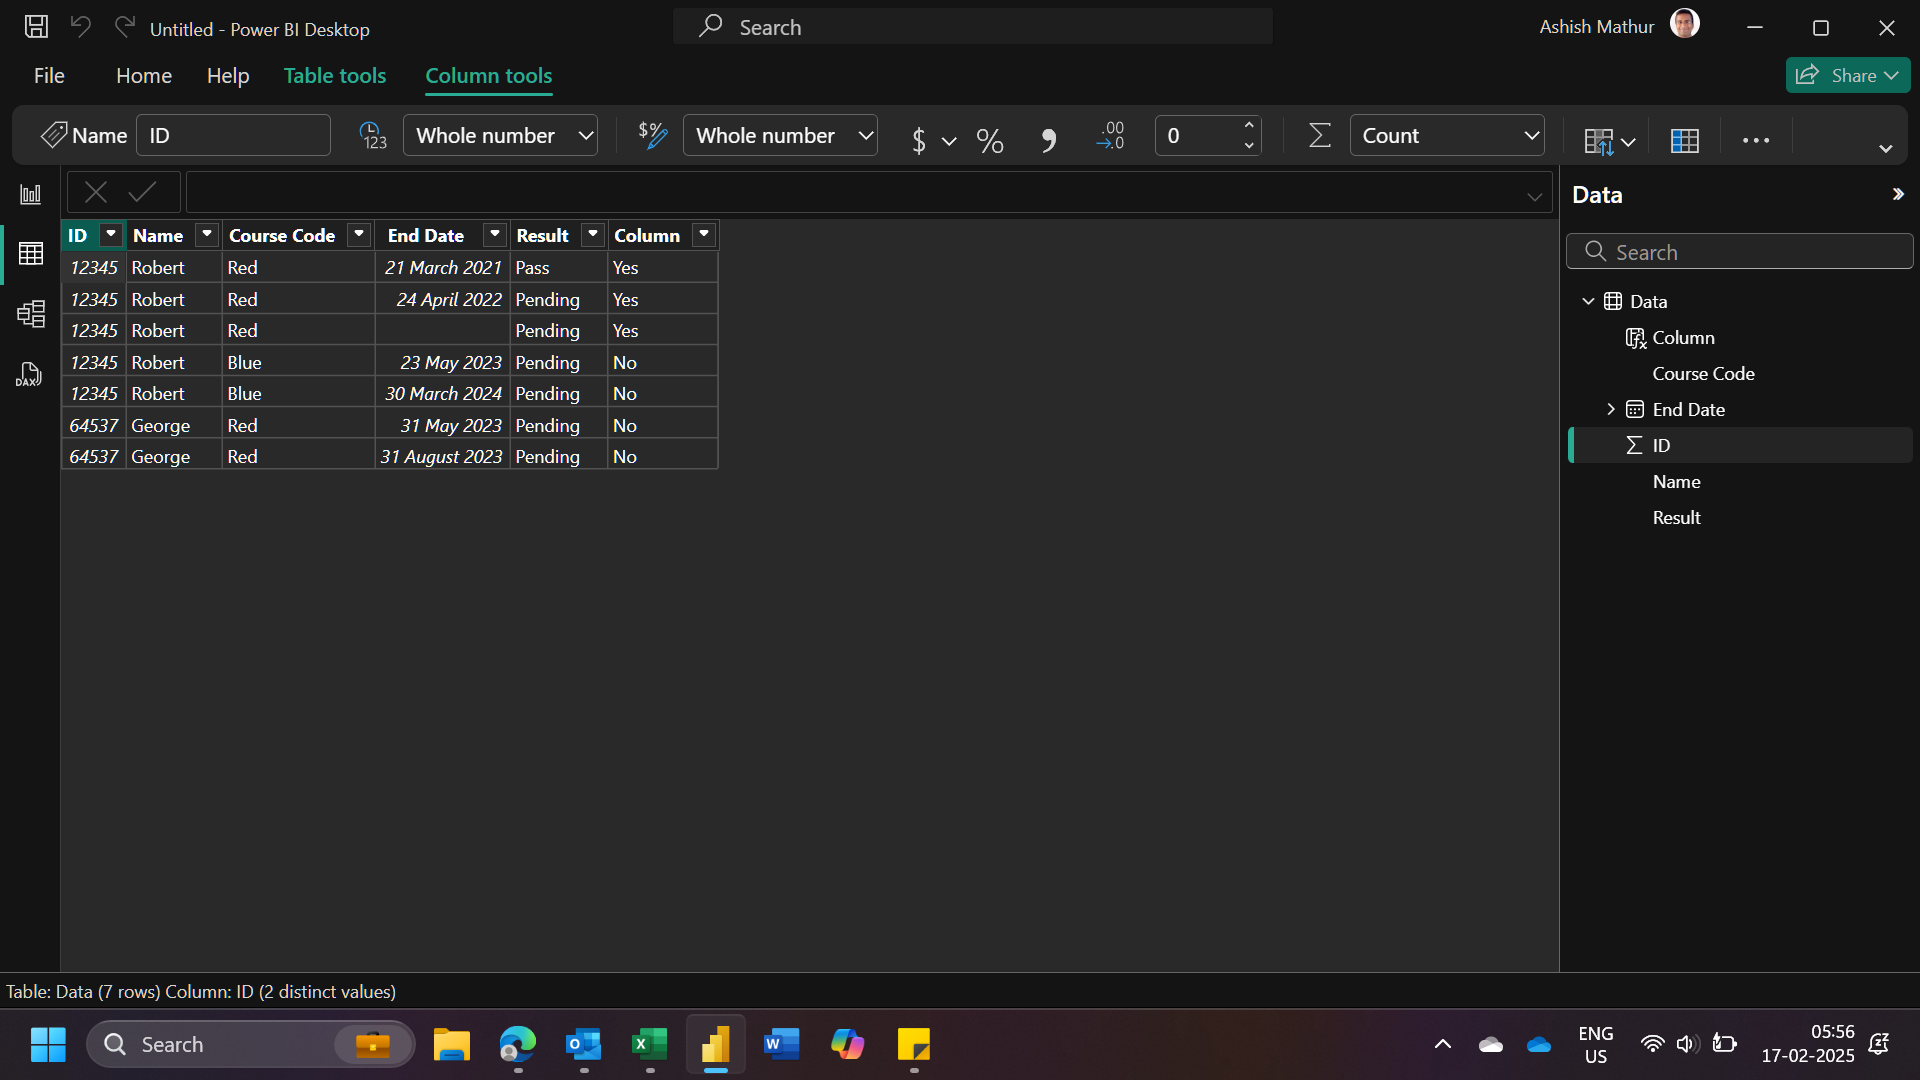This screenshot has width=1920, height=1080.
Task: Open the DAX query view icon
Action: point(29,375)
